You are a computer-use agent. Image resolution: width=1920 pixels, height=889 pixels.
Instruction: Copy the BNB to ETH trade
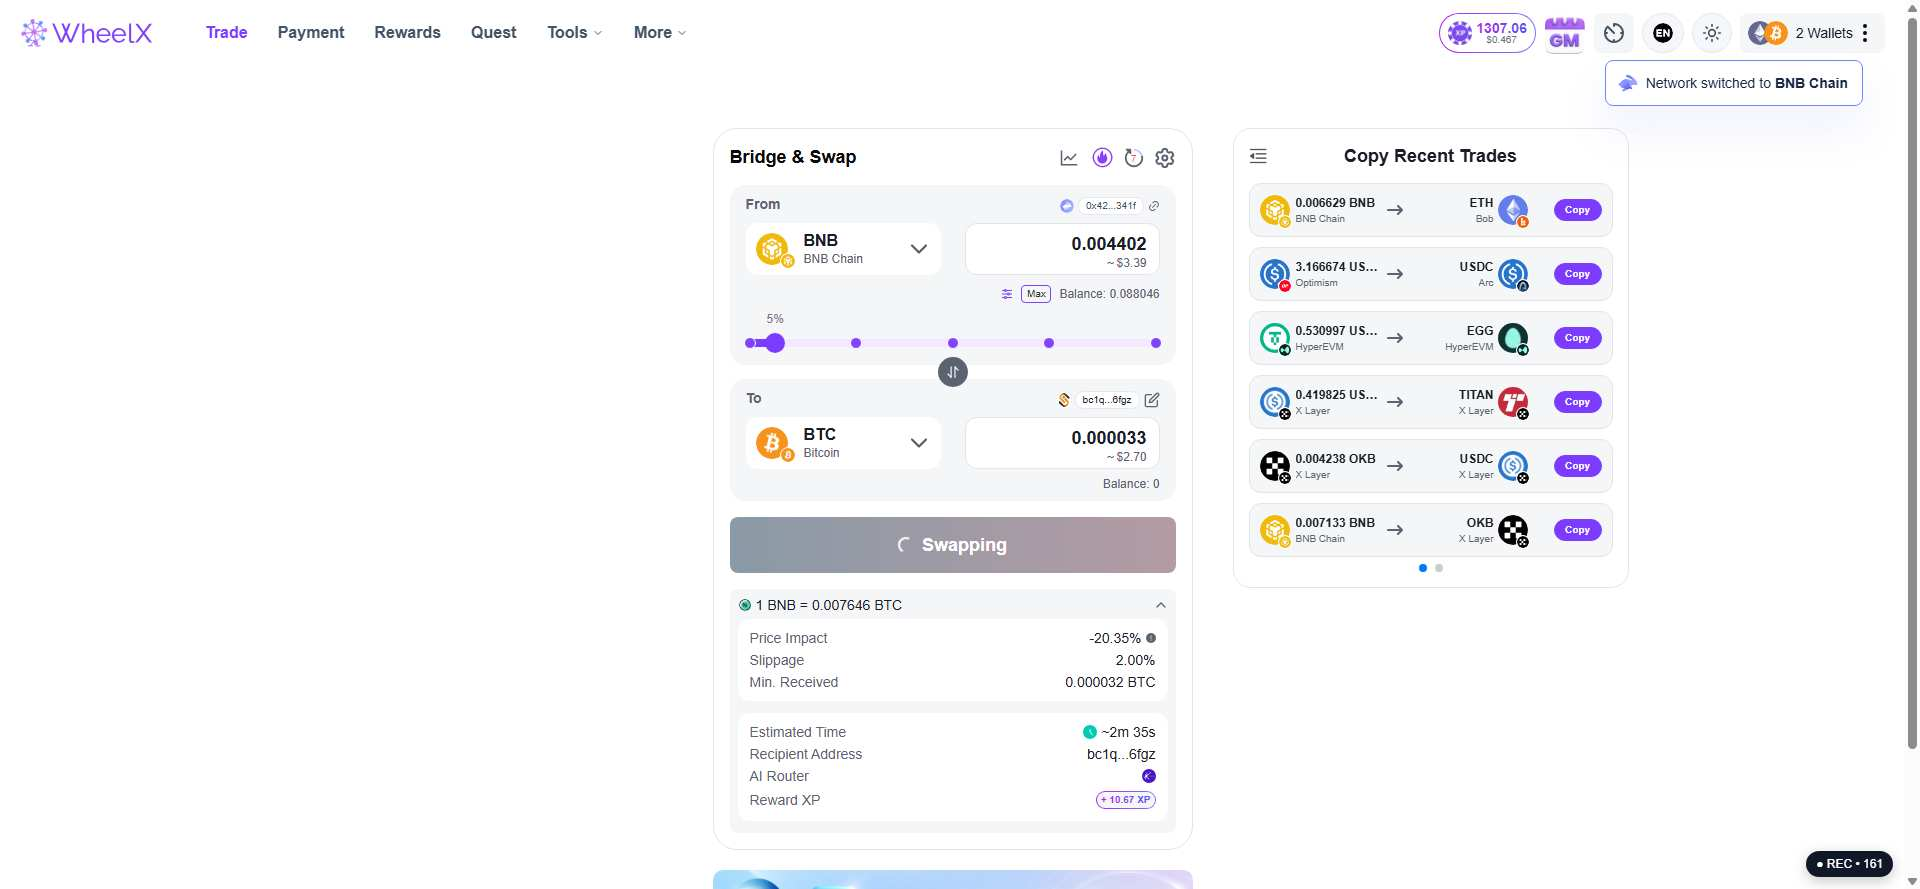tap(1577, 210)
